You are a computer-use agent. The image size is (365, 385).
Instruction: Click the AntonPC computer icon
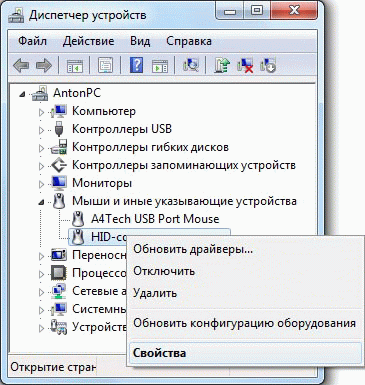(40, 93)
